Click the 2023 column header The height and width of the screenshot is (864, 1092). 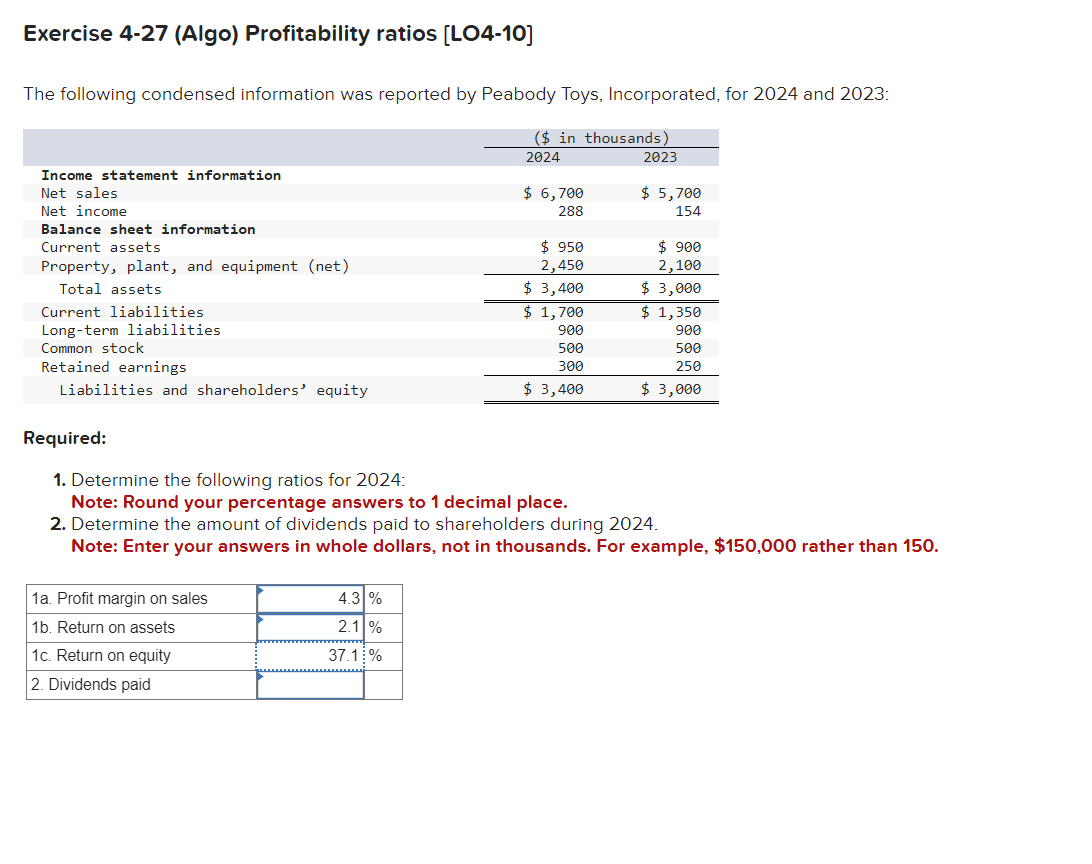tap(659, 157)
